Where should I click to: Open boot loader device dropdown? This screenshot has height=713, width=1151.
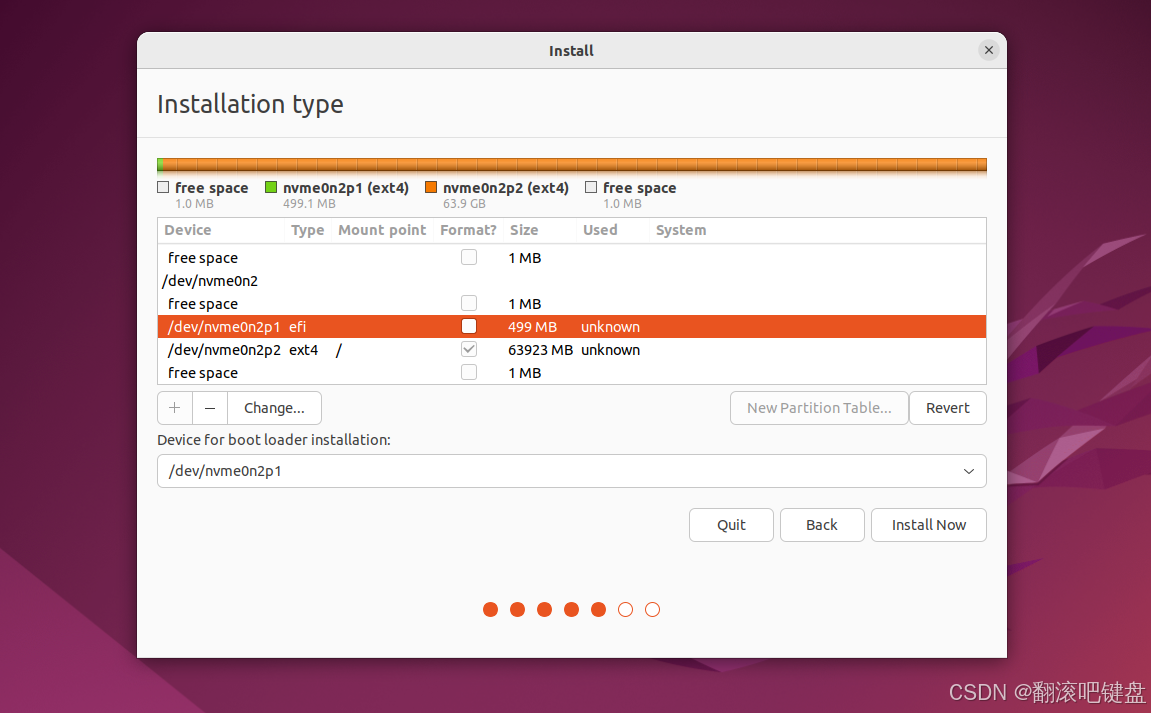point(572,471)
